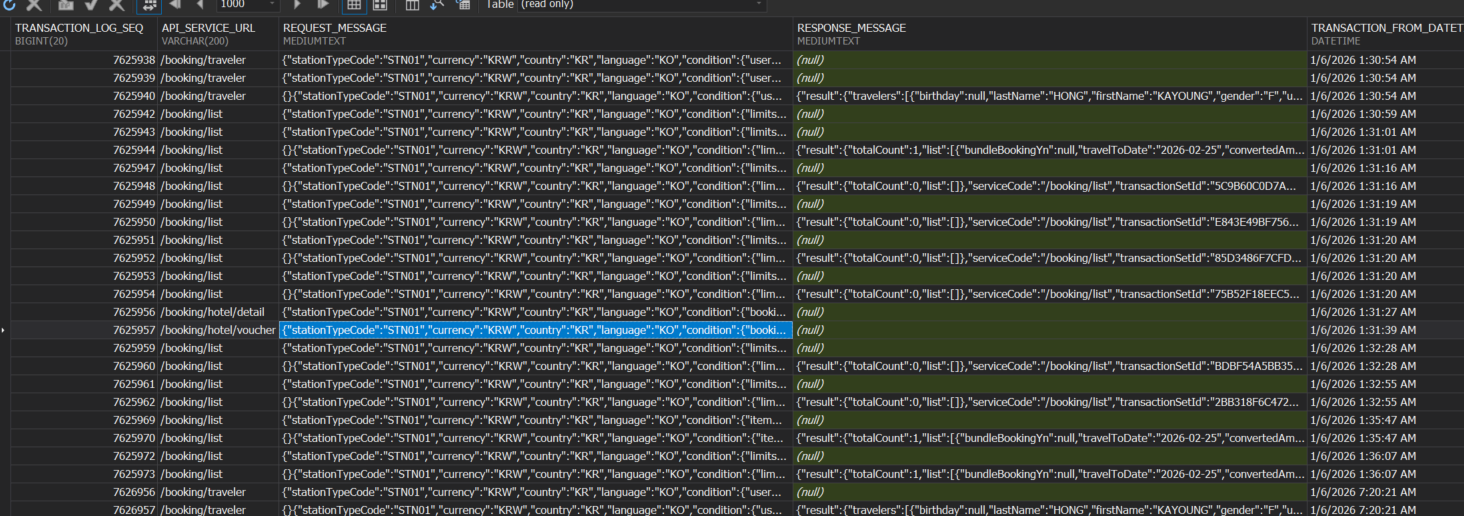Go to the first page of results
The width and height of the screenshot is (1464, 516).
pyautogui.click(x=177, y=5)
